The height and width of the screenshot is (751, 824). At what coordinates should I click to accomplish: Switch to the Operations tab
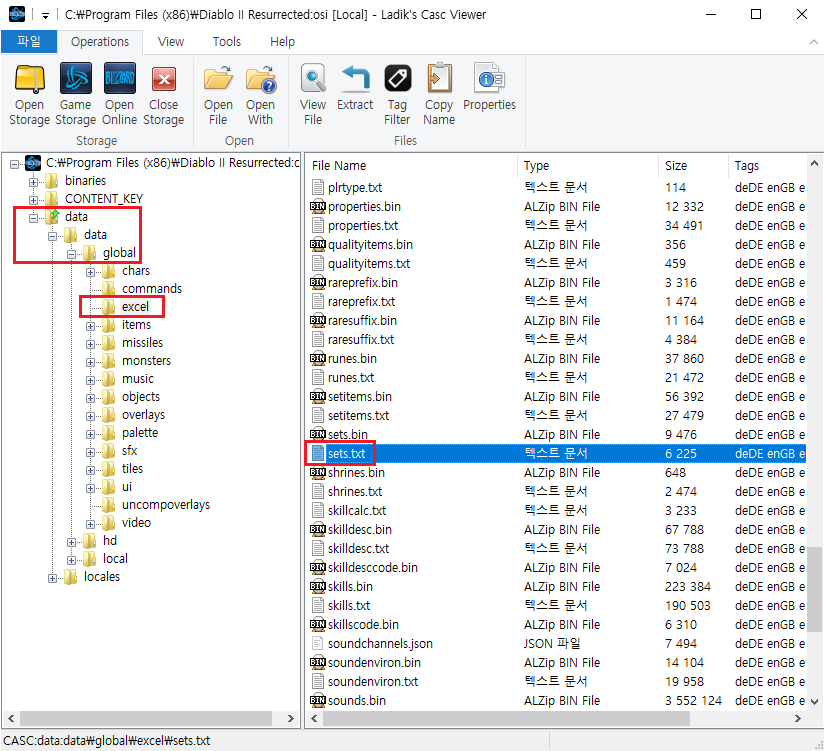100,42
